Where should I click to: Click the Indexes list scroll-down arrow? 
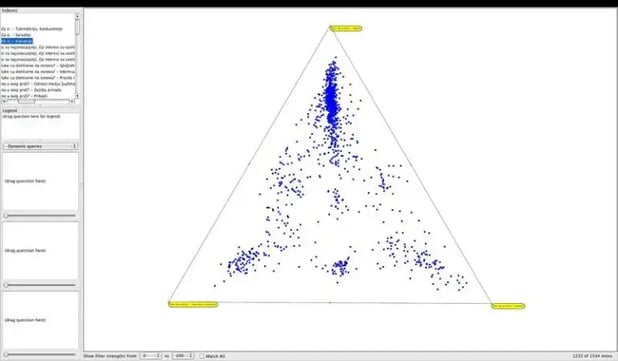click(x=77, y=96)
